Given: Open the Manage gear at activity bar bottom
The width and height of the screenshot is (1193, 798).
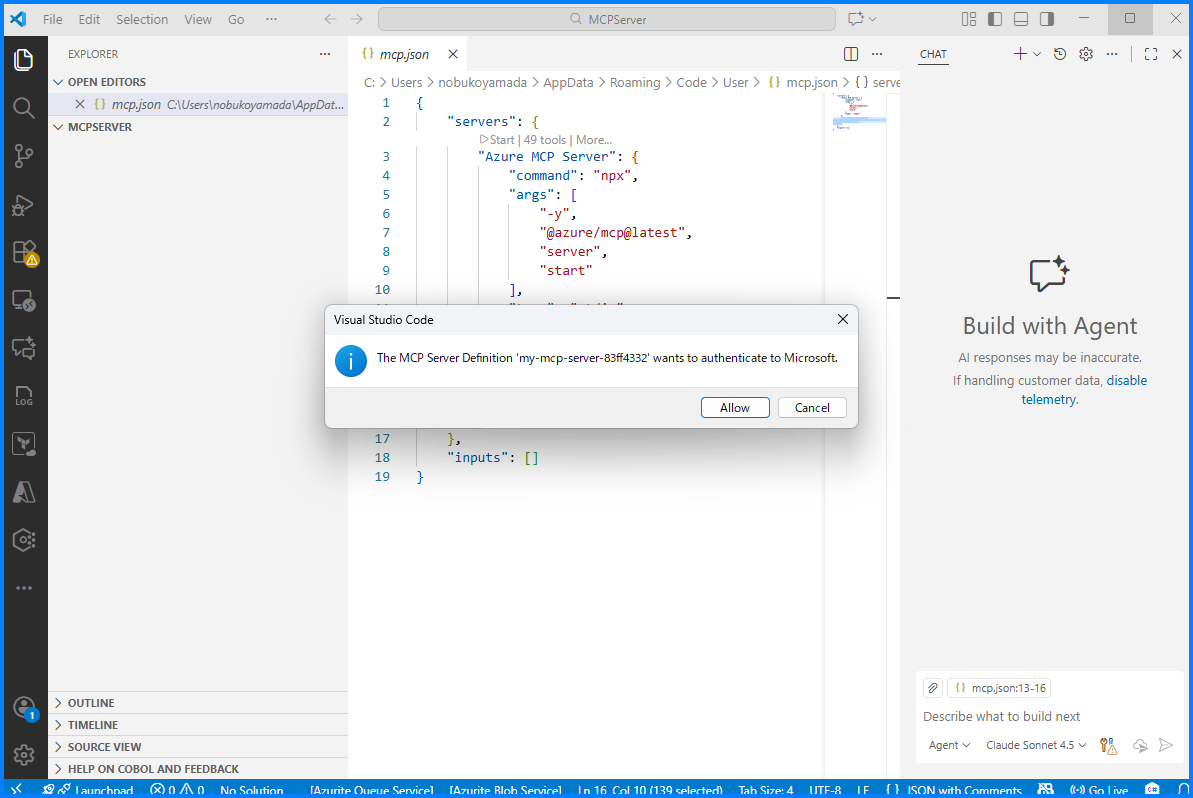Looking at the screenshot, I should (24, 755).
